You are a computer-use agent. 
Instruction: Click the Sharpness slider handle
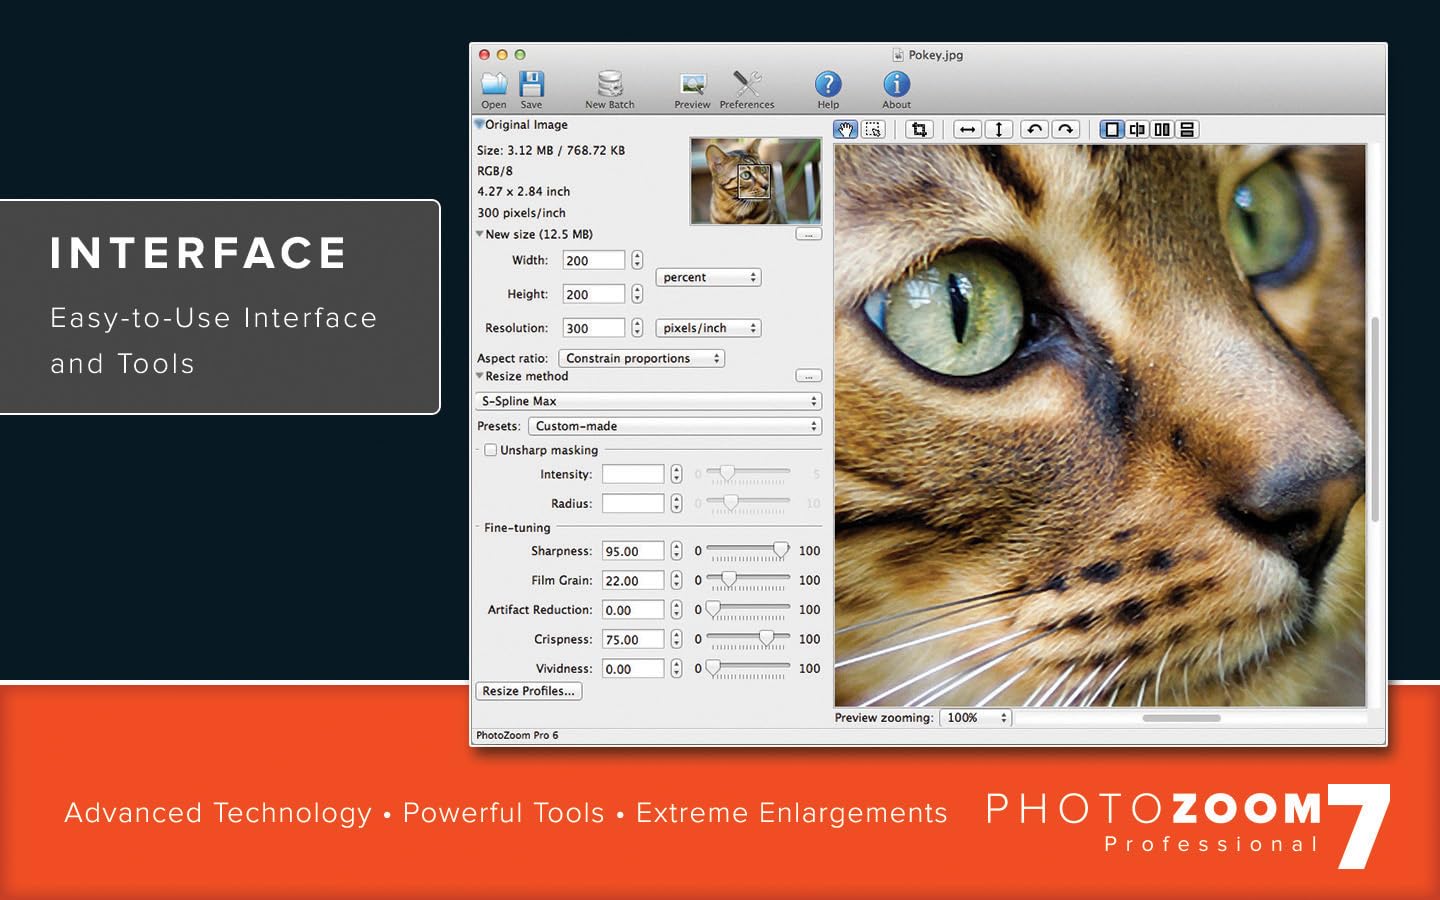coord(780,550)
